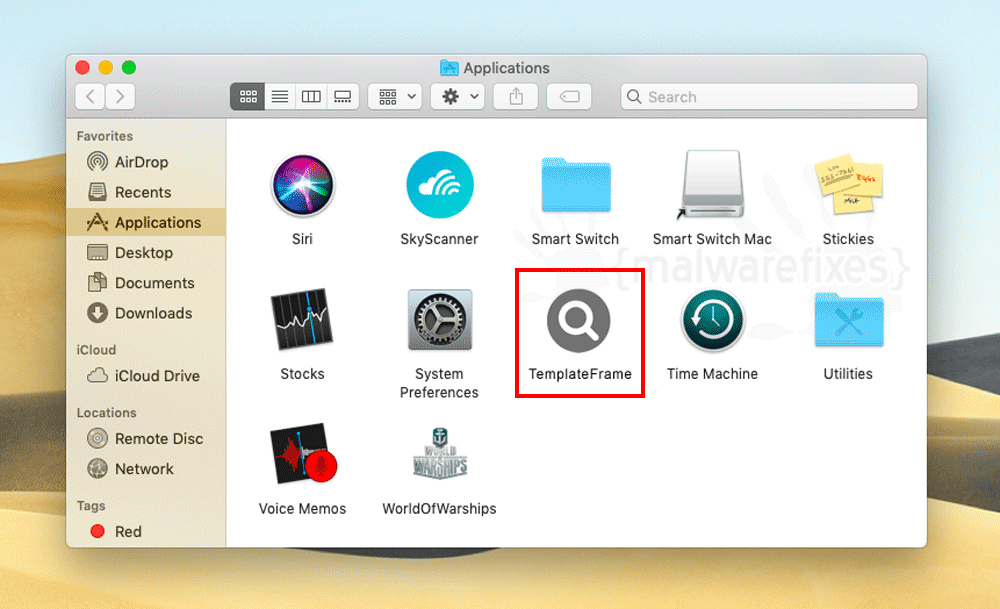Click the "Stocks" file name
Screen dimensions: 1000x609
tap(302, 374)
